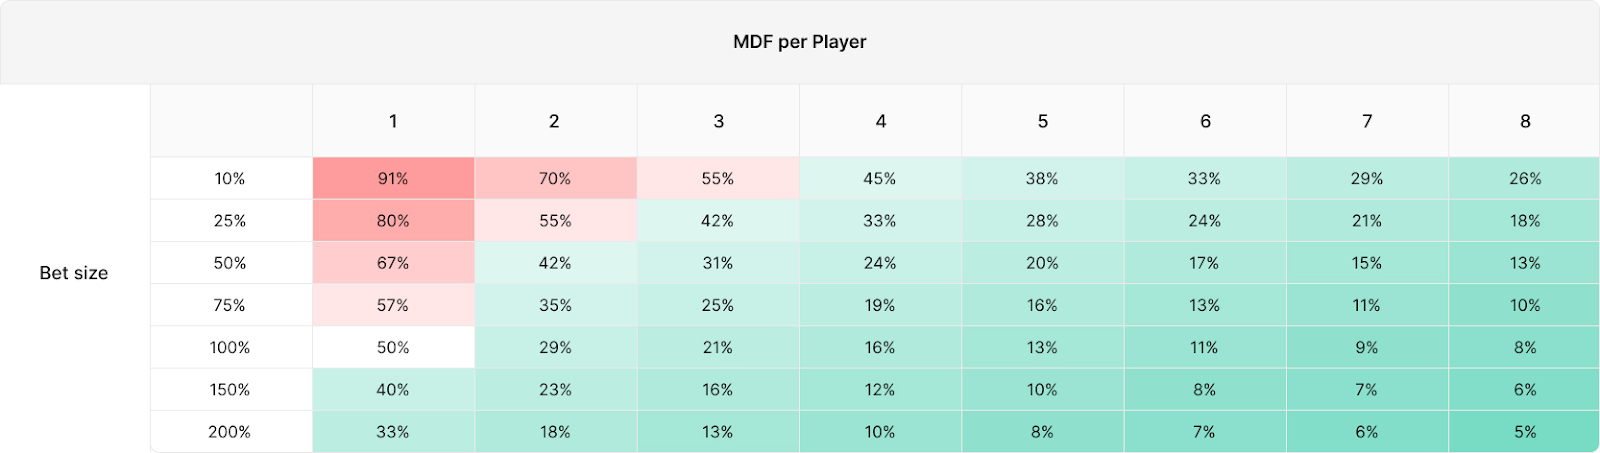
Task: Click the white 50% cell
Action: click(393, 348)
